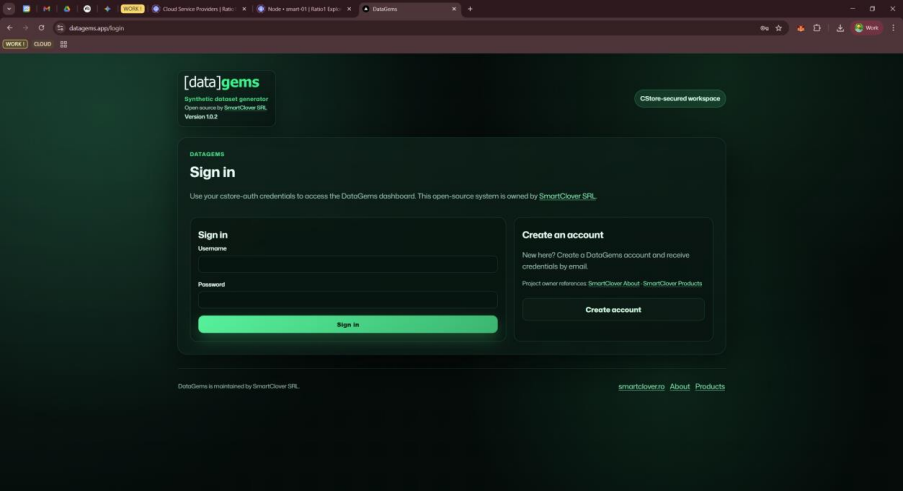Viewport: 903px width, 491px height.
Task: Focus the Username field
Action: pyautogui.click(x=348, y=264)
